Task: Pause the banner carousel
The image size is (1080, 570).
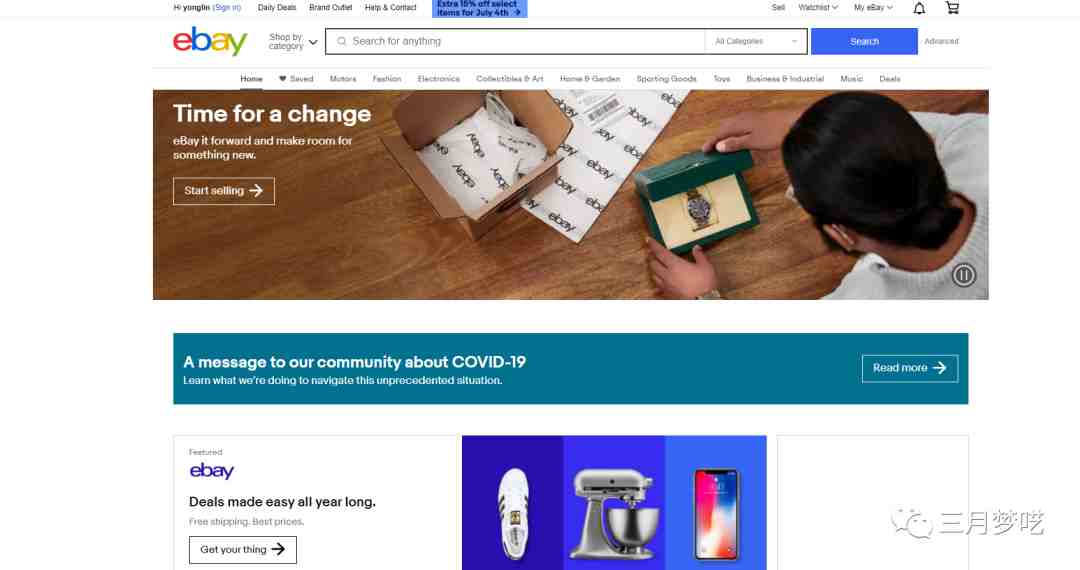Action: [964, 275]
